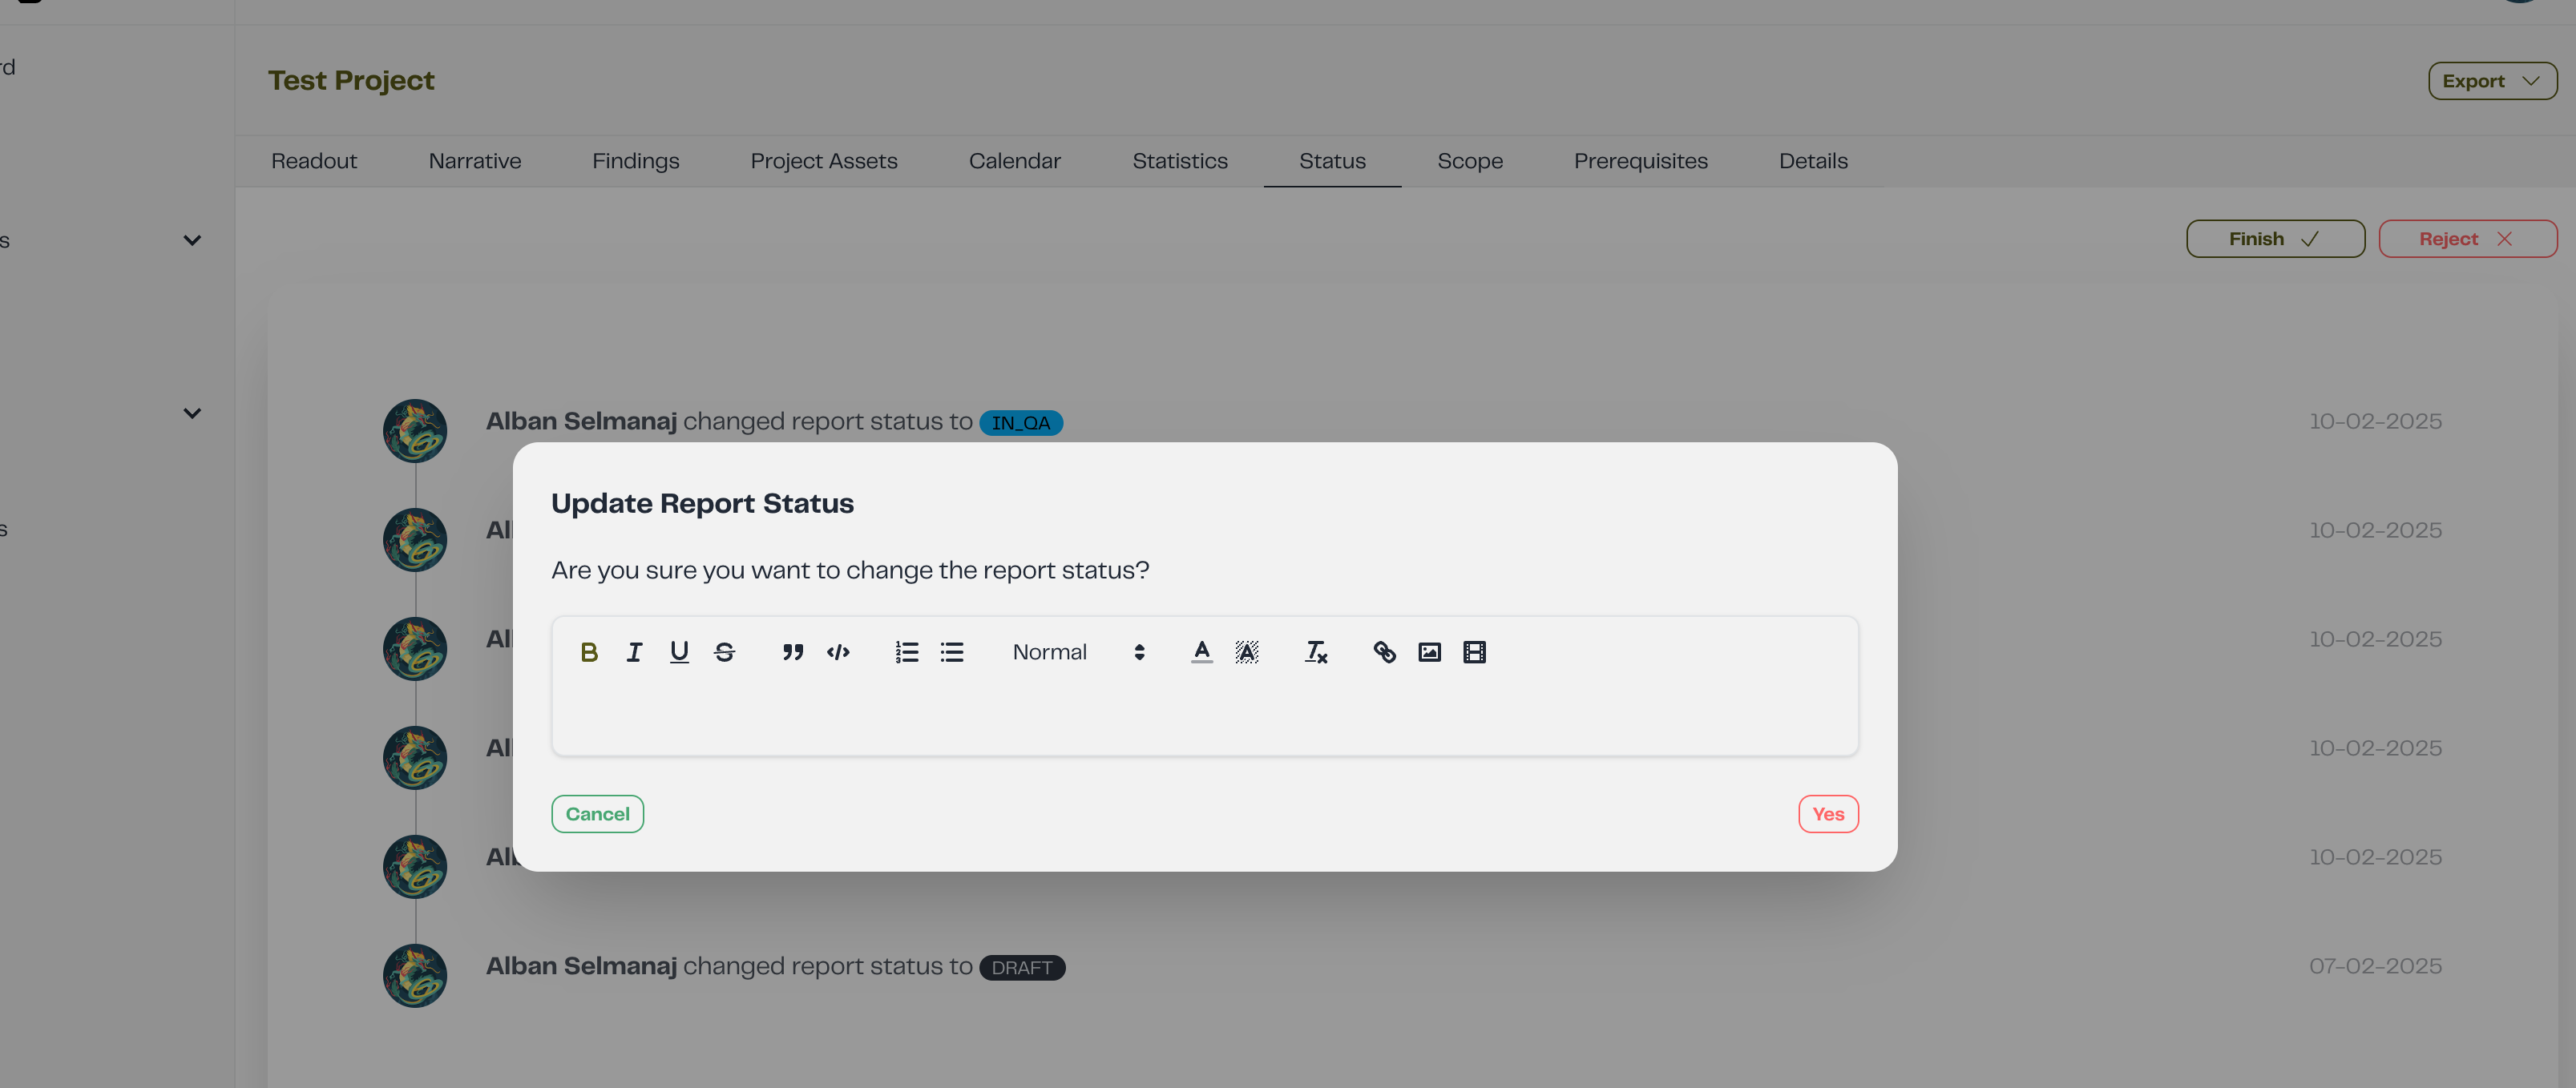Toggle italic formatting in the editor
Screen dimensions: 2576x1088
[634, 652]
